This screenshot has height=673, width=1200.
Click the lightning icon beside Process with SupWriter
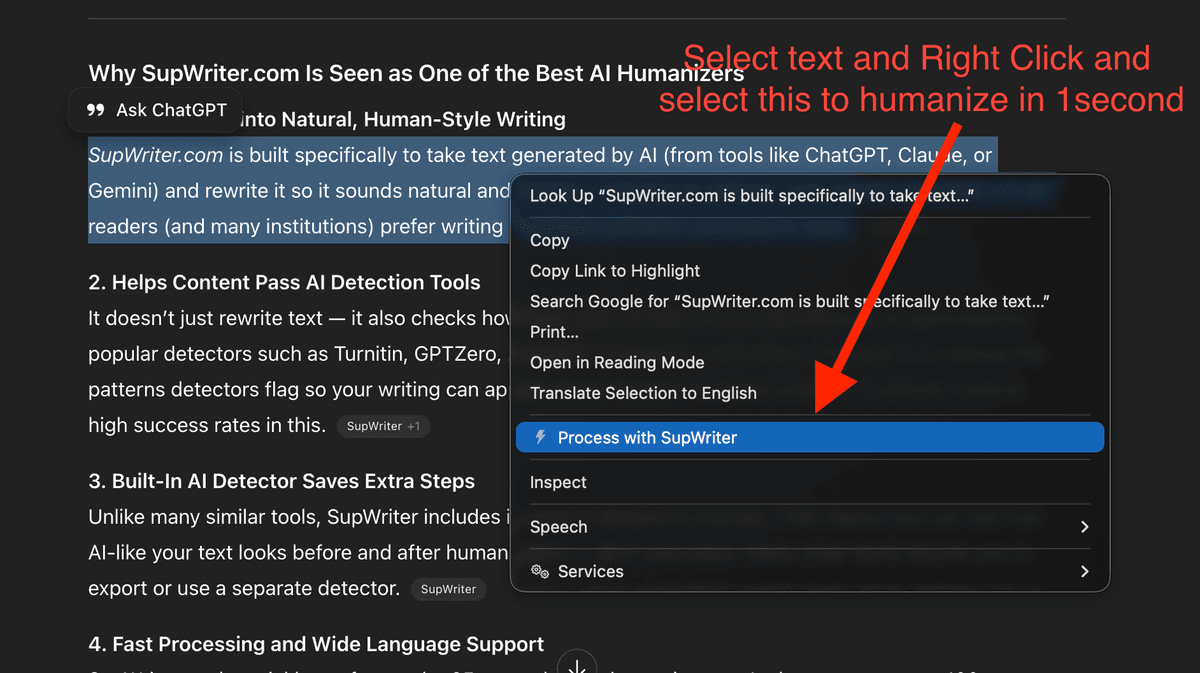540,437
